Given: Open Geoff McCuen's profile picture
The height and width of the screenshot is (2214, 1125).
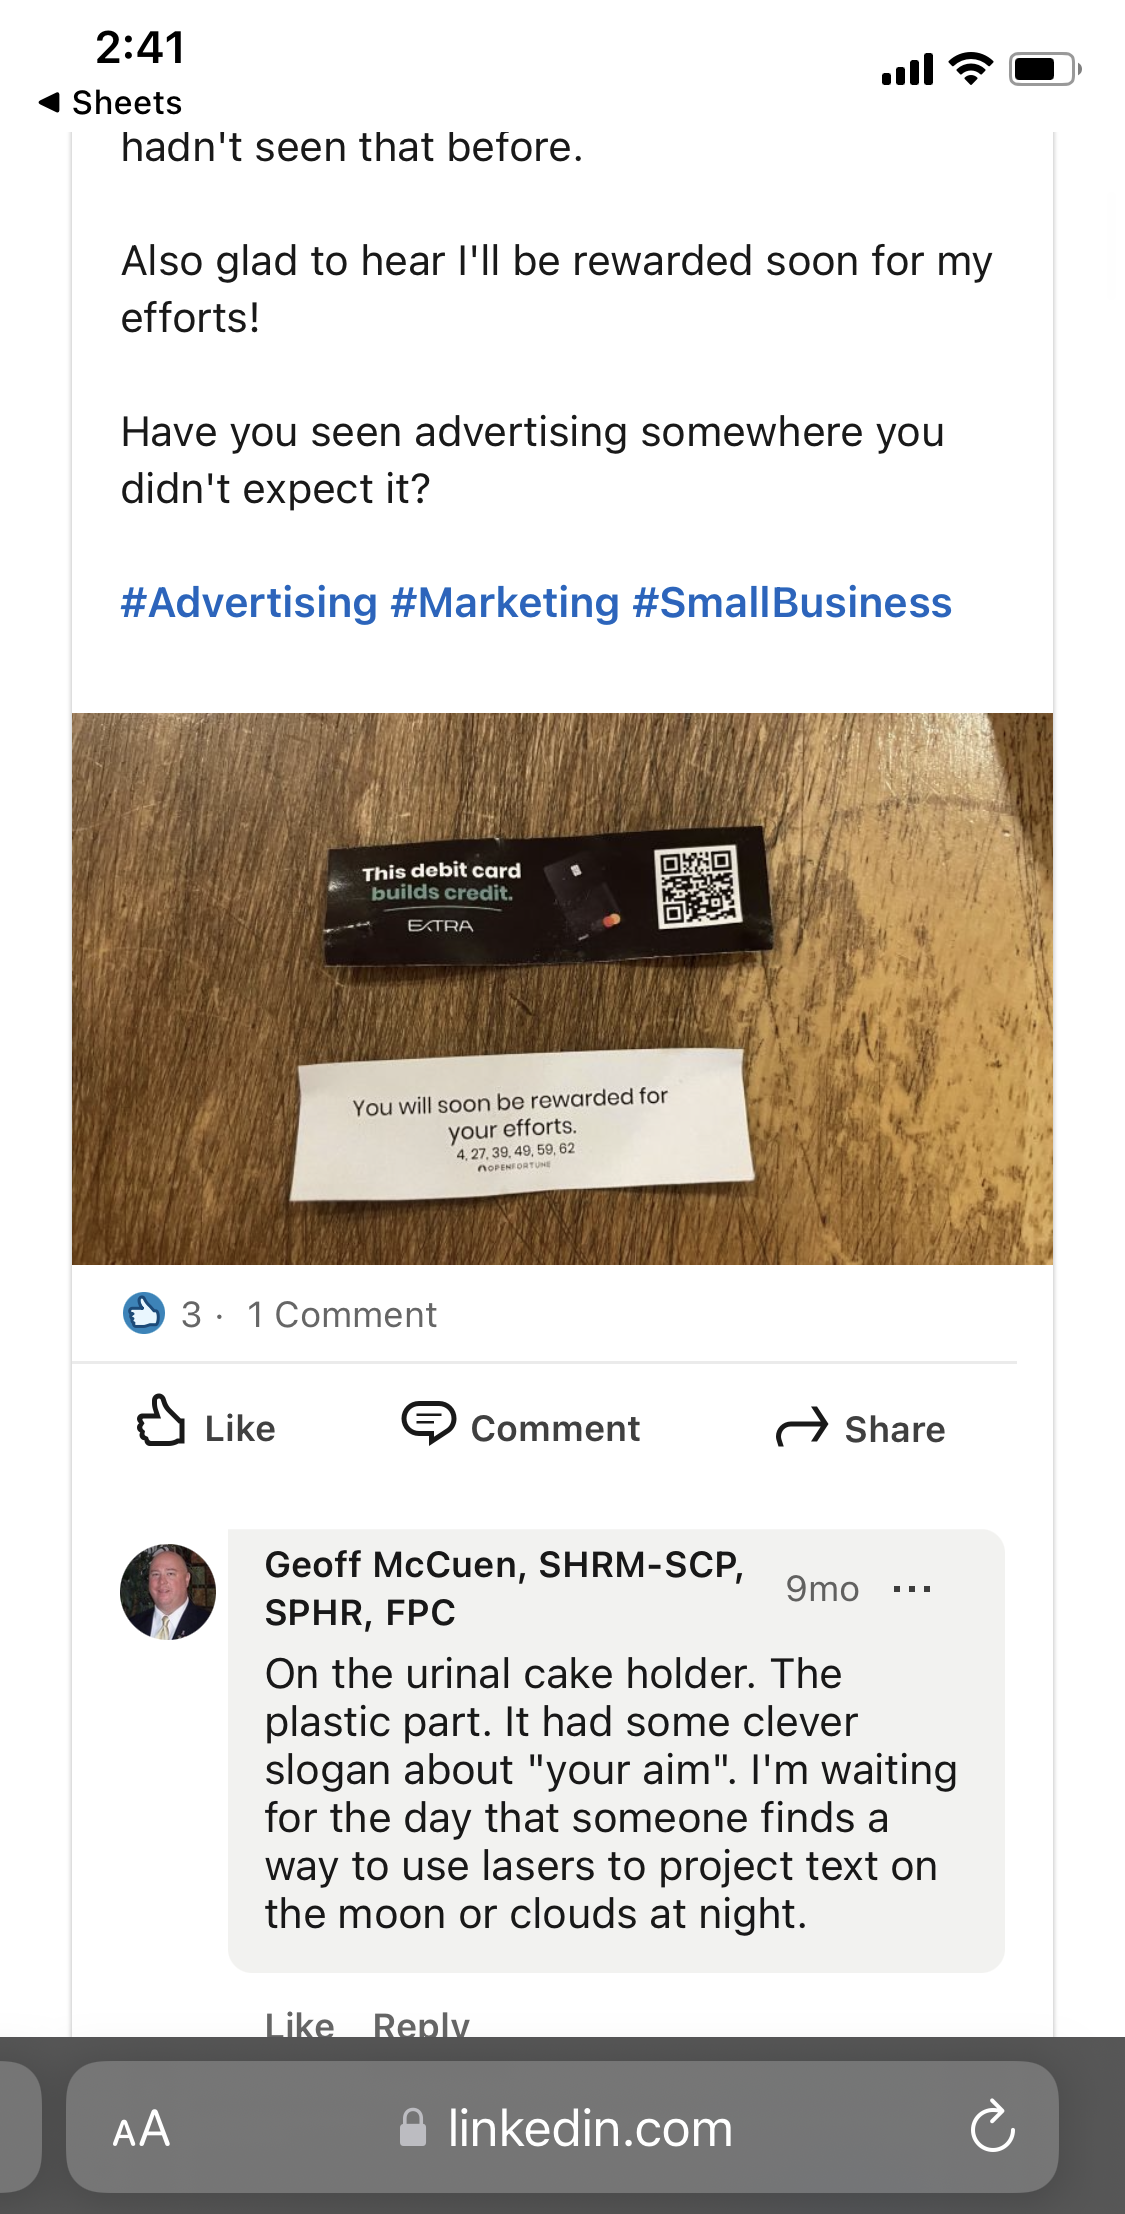Looking at the screenshot, I should pyautogui.click(x=168, y=1591).
